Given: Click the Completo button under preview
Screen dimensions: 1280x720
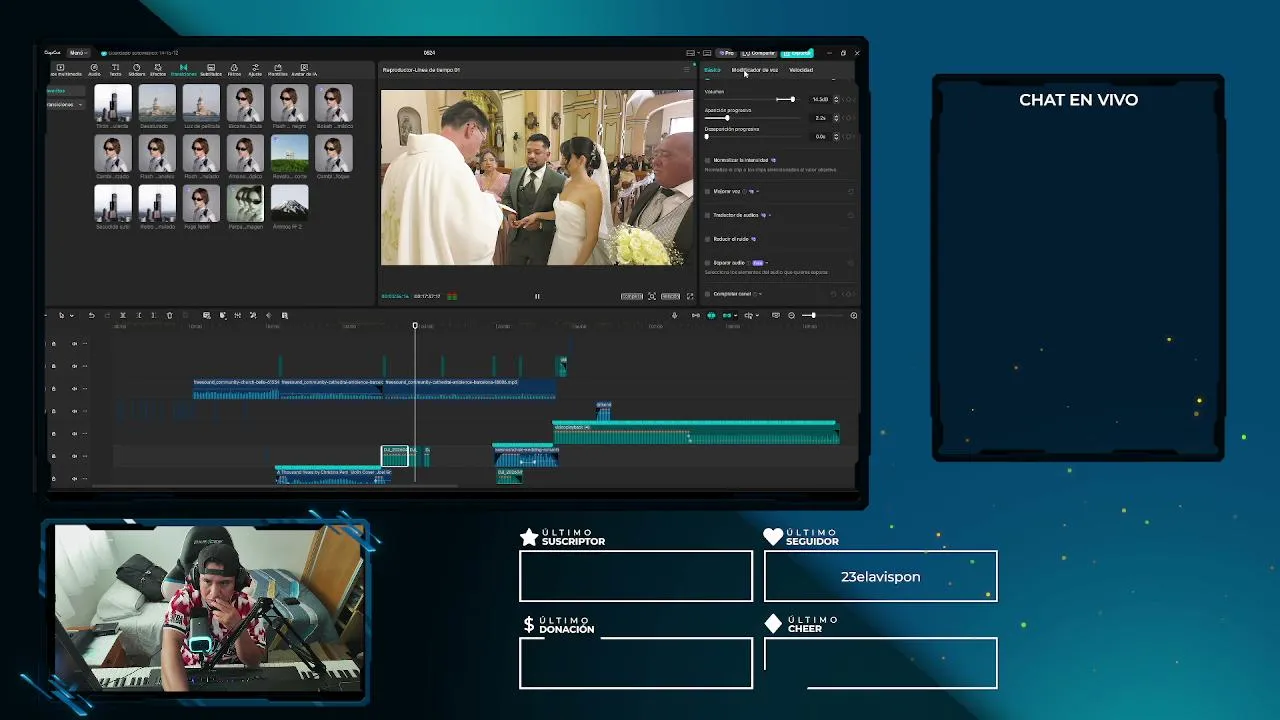Looking at the screenshot, I should click(x=632, y=296).
